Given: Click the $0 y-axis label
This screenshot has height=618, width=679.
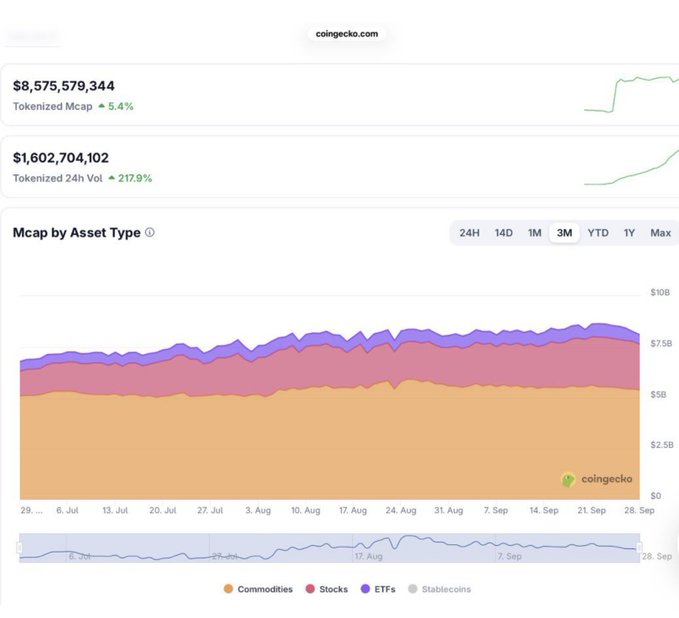Looking at the screenshot, I should (x=656, y=496).
